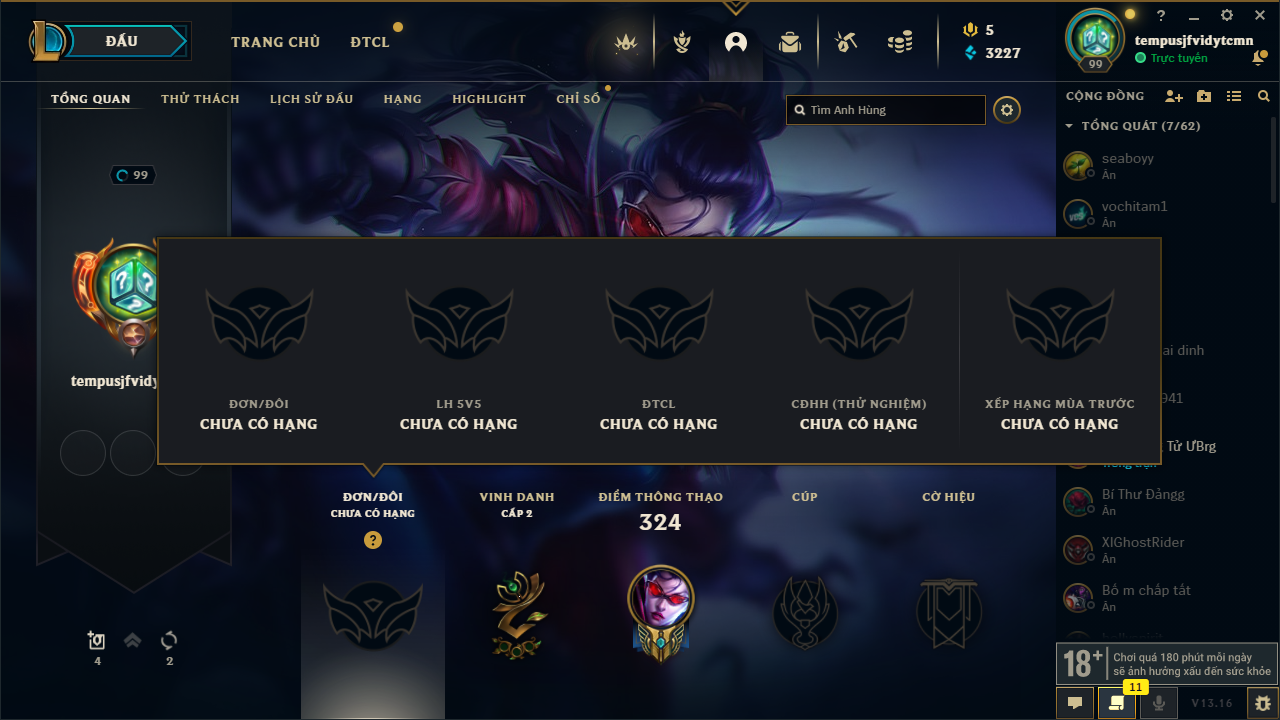Open the notifications bell under profile name
This screenshot has height=720, width=1280.
pos(1258,59)
